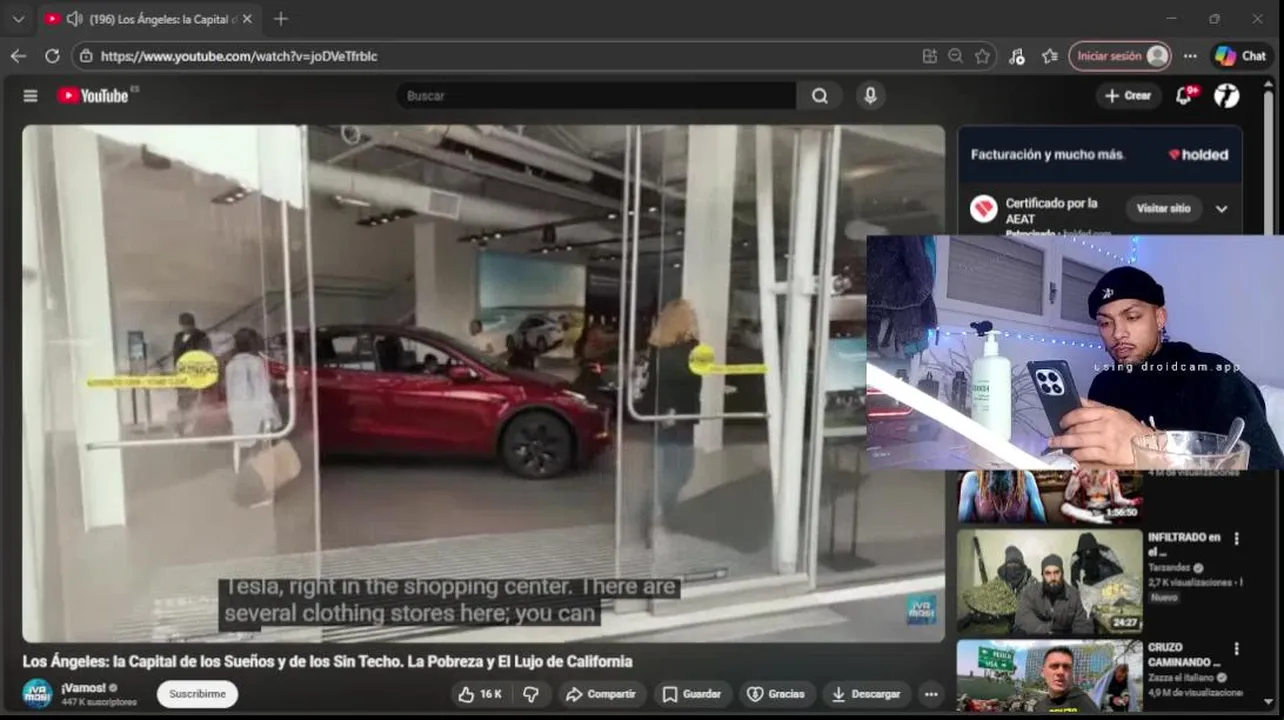
Task: Click the Descargar download button
Action: [867, 694]
